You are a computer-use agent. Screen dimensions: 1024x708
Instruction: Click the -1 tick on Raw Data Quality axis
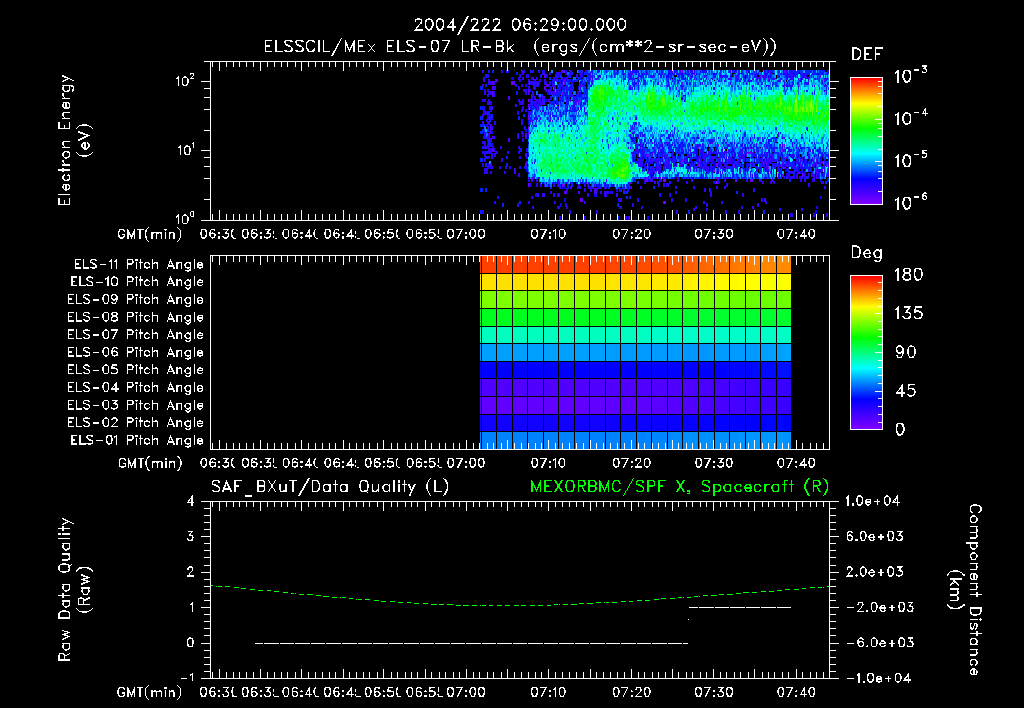point(187,678)
